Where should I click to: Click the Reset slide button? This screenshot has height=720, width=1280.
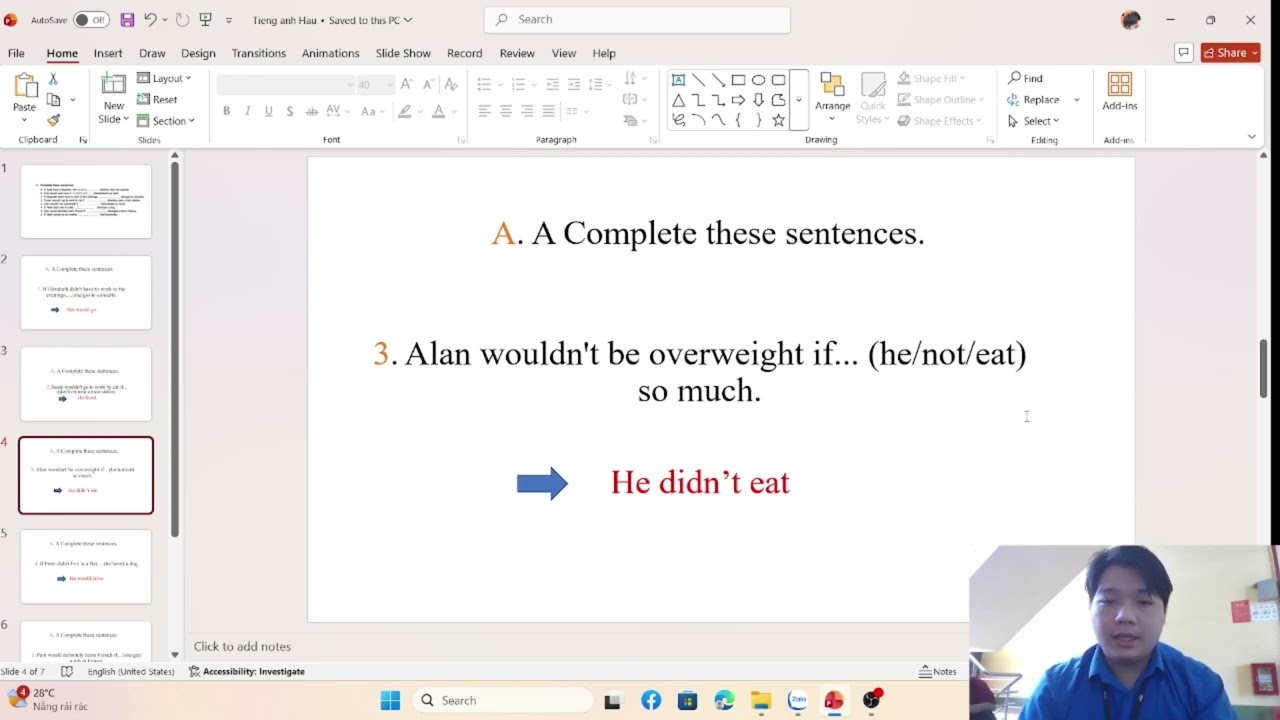[158, 99]
